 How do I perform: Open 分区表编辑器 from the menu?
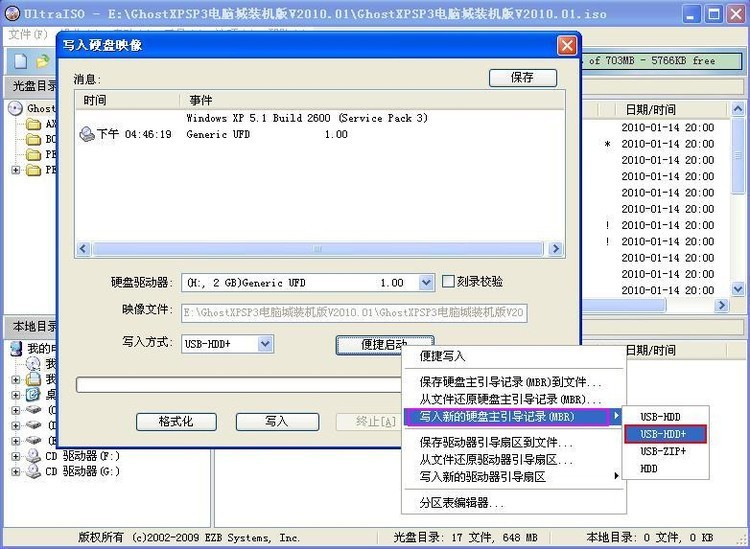click(515, 503)
